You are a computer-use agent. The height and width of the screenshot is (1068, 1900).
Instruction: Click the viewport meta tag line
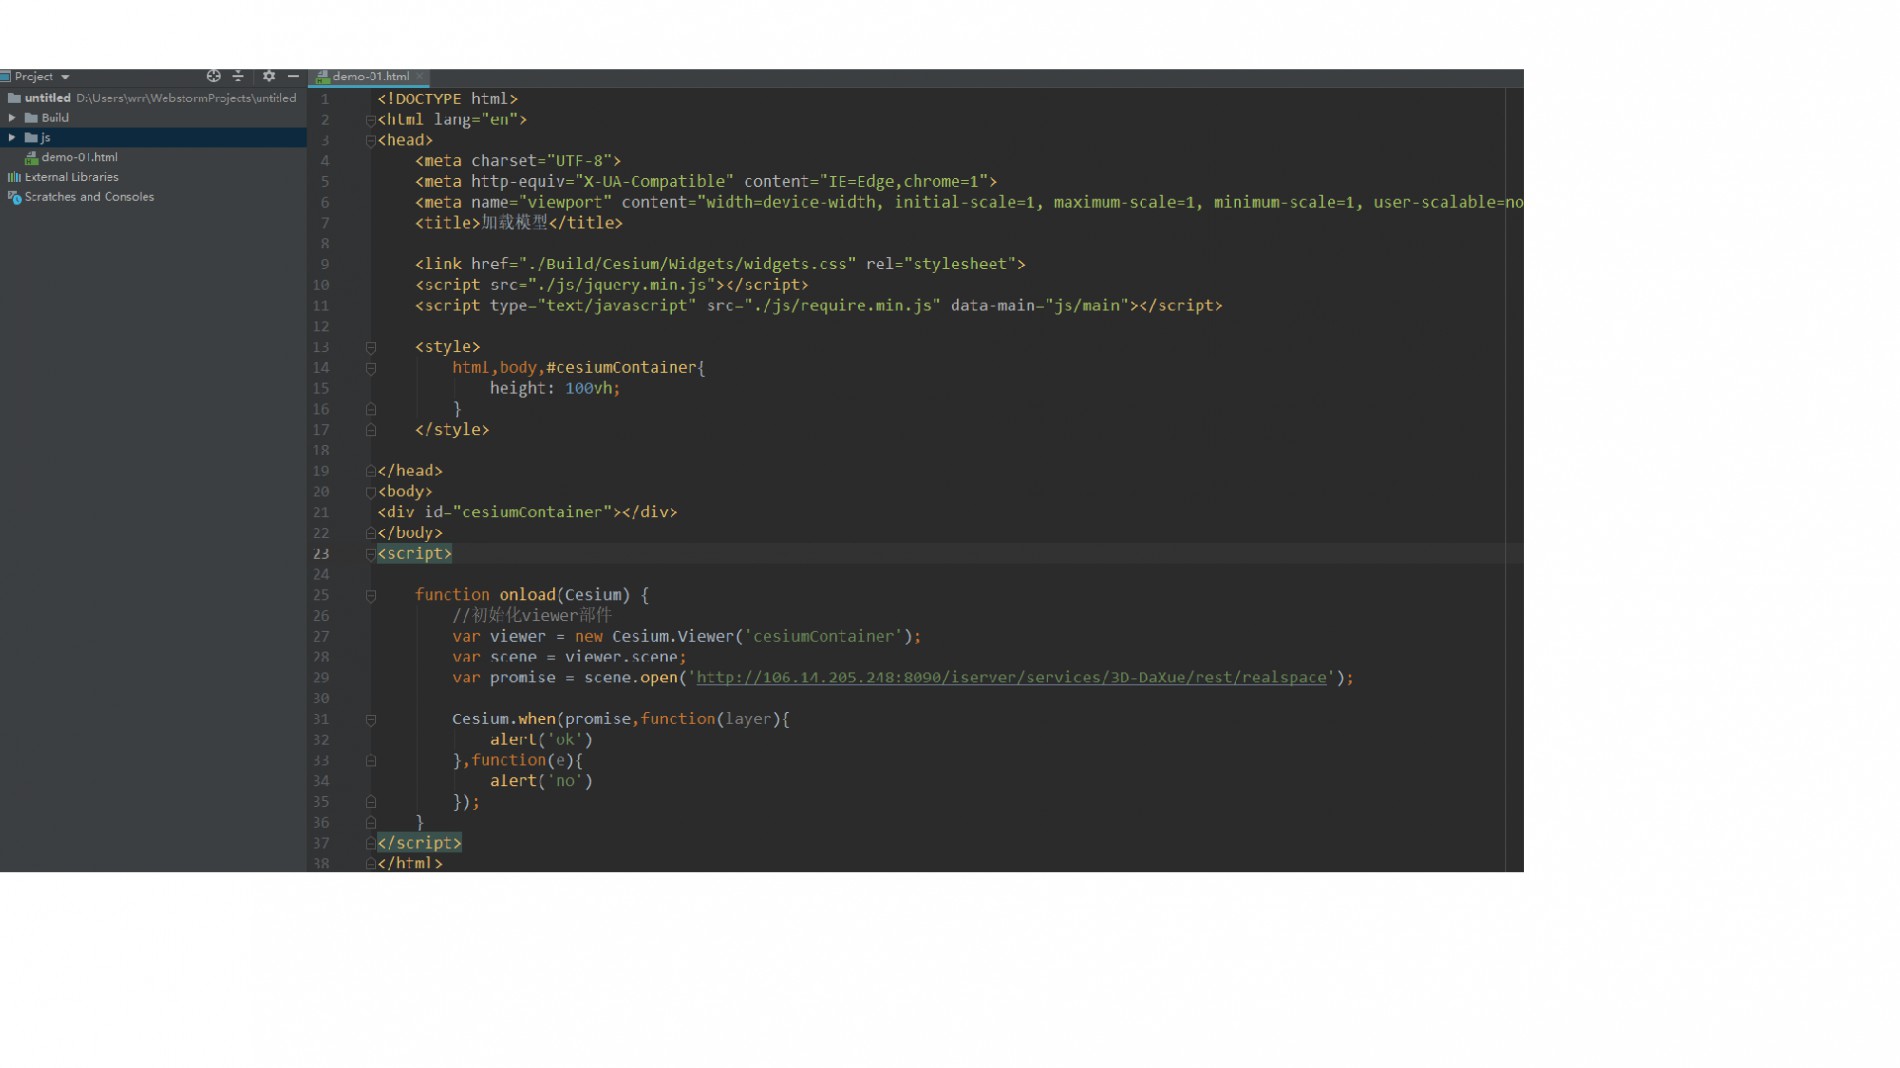click(x=969, y=202)
